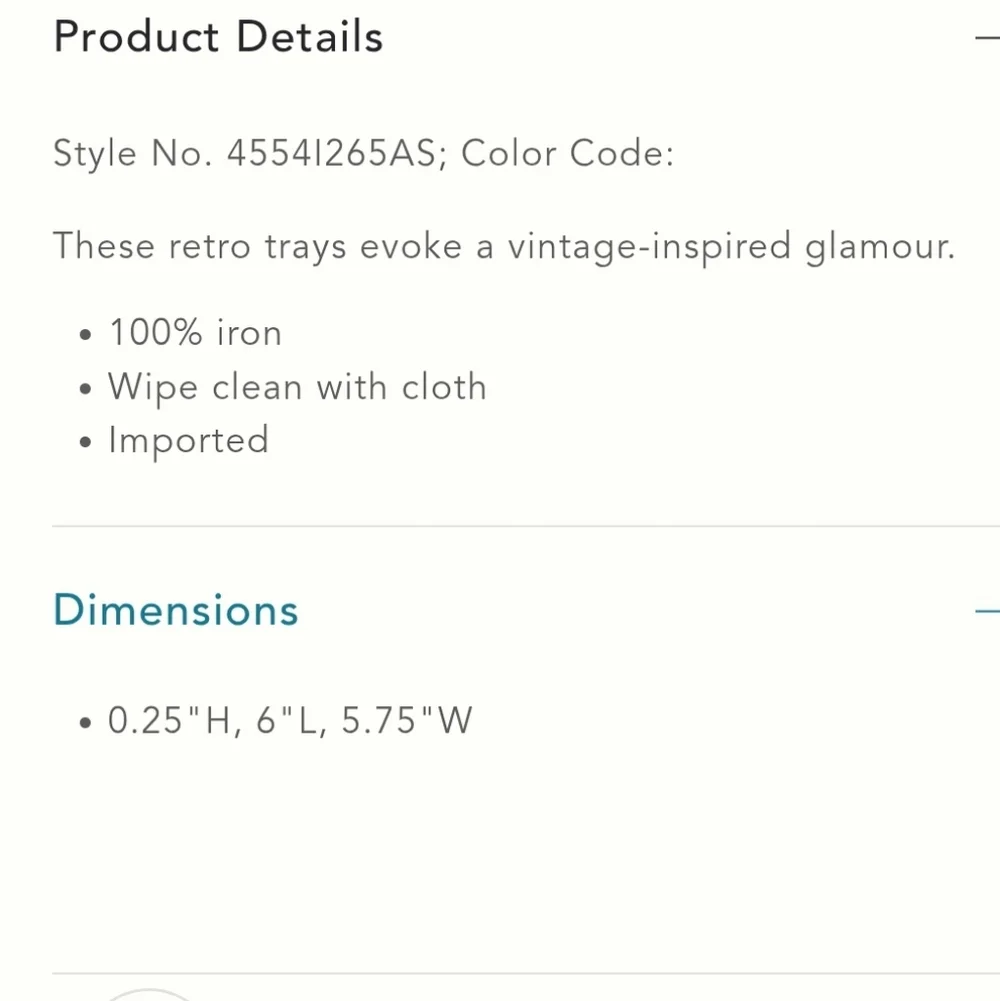Click the 0.25"H, 6"L, 5.75"W dimensions

290,721
